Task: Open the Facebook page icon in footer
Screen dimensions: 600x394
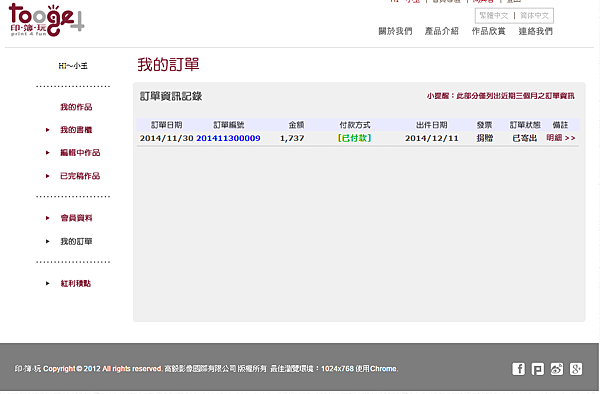Action: tap(518, 369)
